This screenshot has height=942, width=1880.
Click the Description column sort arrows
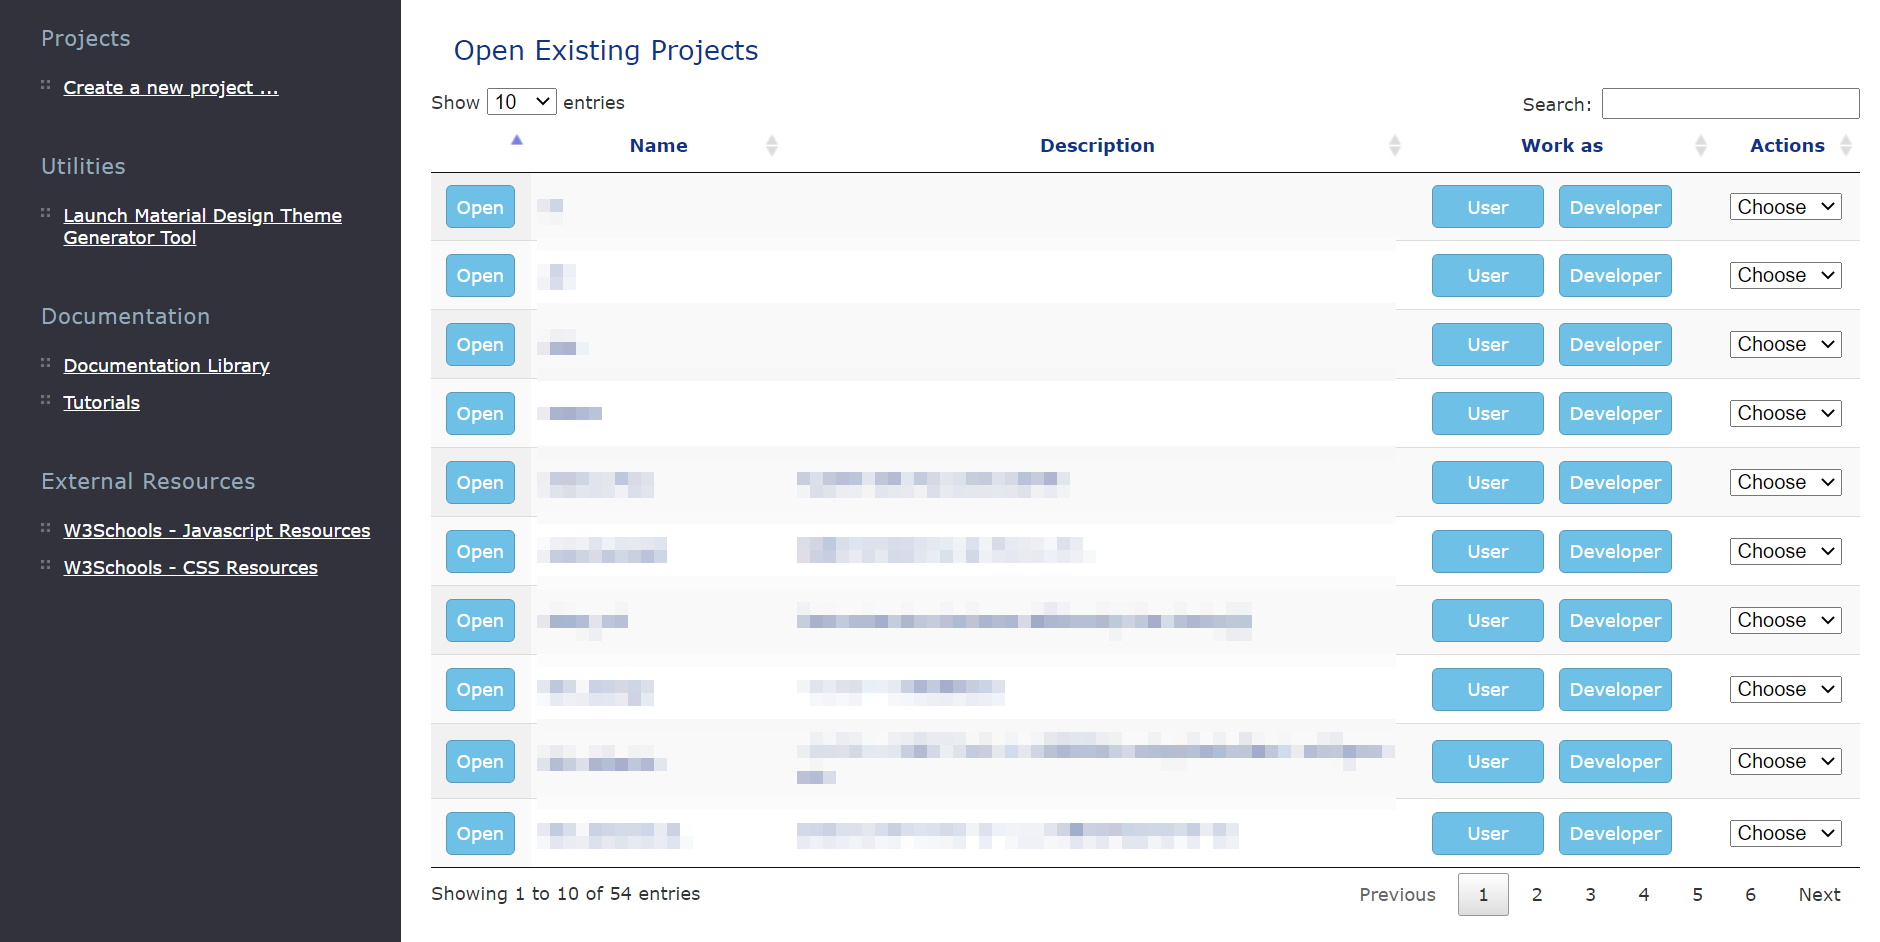pyautogui.click(x=1394, y=146)
